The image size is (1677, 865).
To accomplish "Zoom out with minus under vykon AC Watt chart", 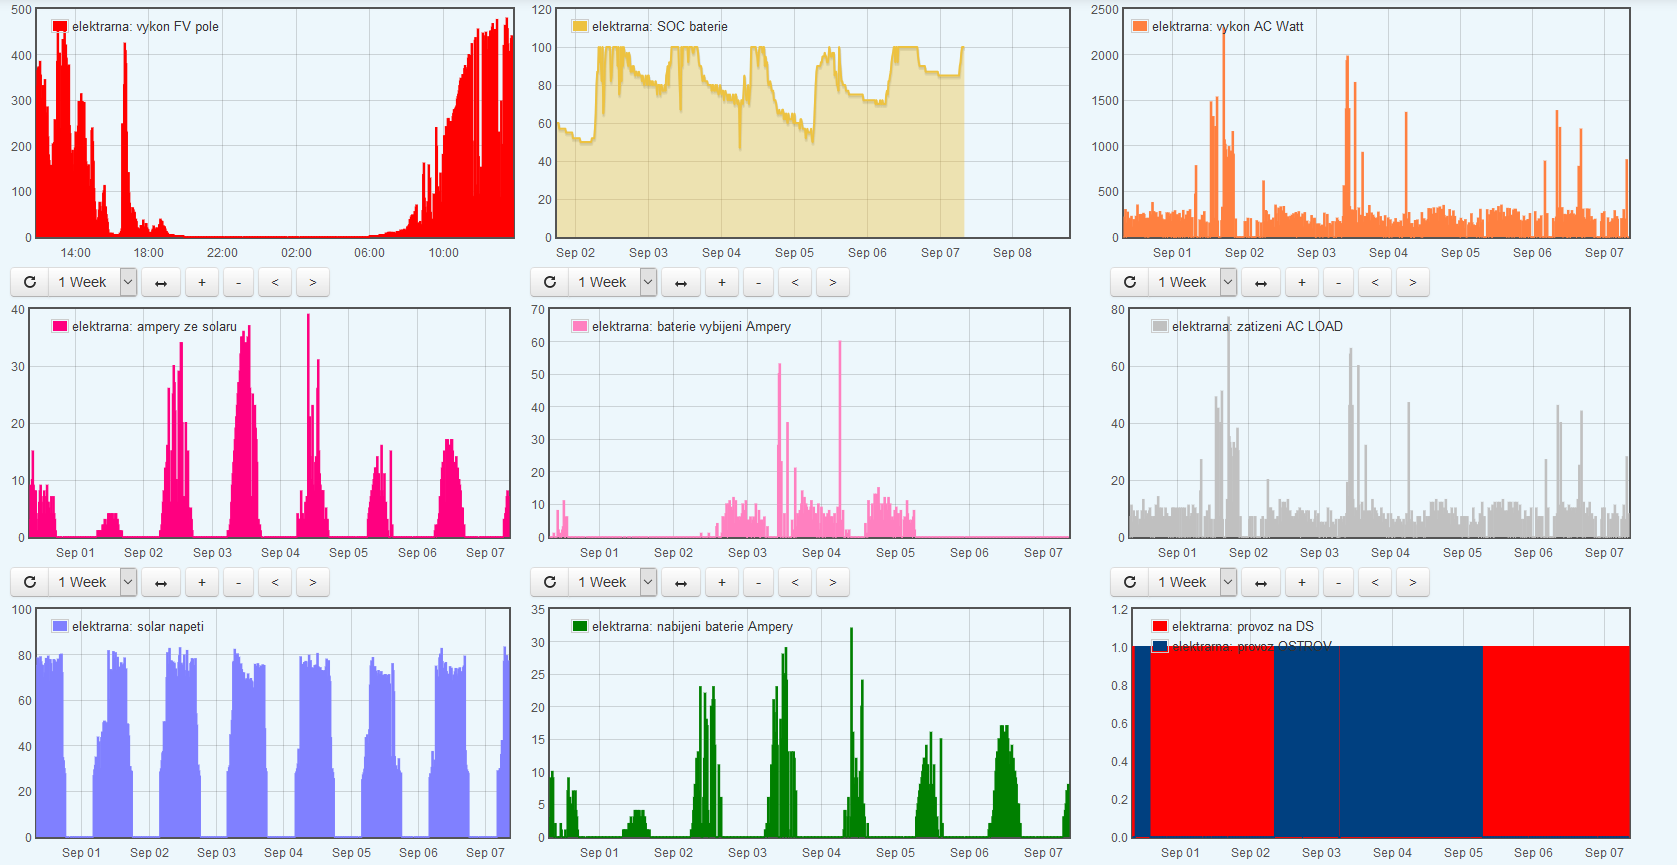I will (1338, 282).
